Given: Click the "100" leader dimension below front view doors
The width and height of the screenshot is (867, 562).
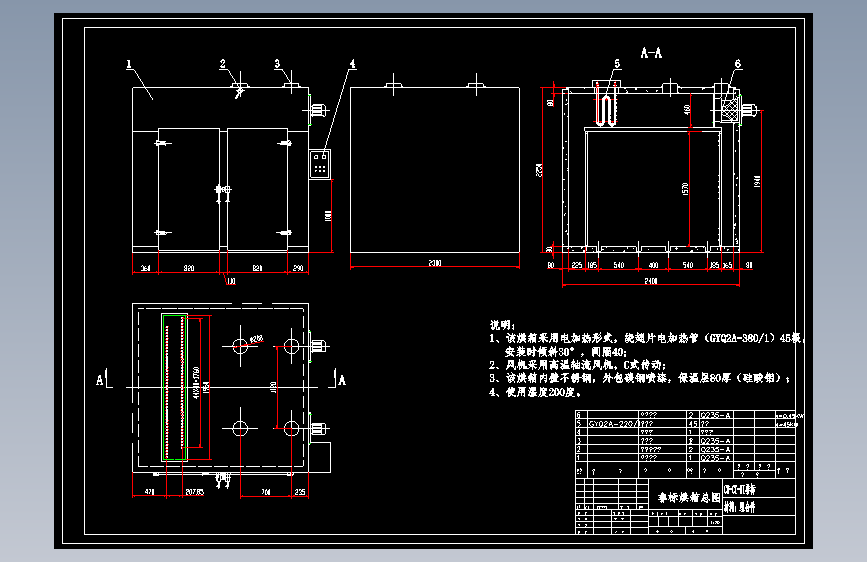Looking at the screenshot, I should (x=231, y=282).
